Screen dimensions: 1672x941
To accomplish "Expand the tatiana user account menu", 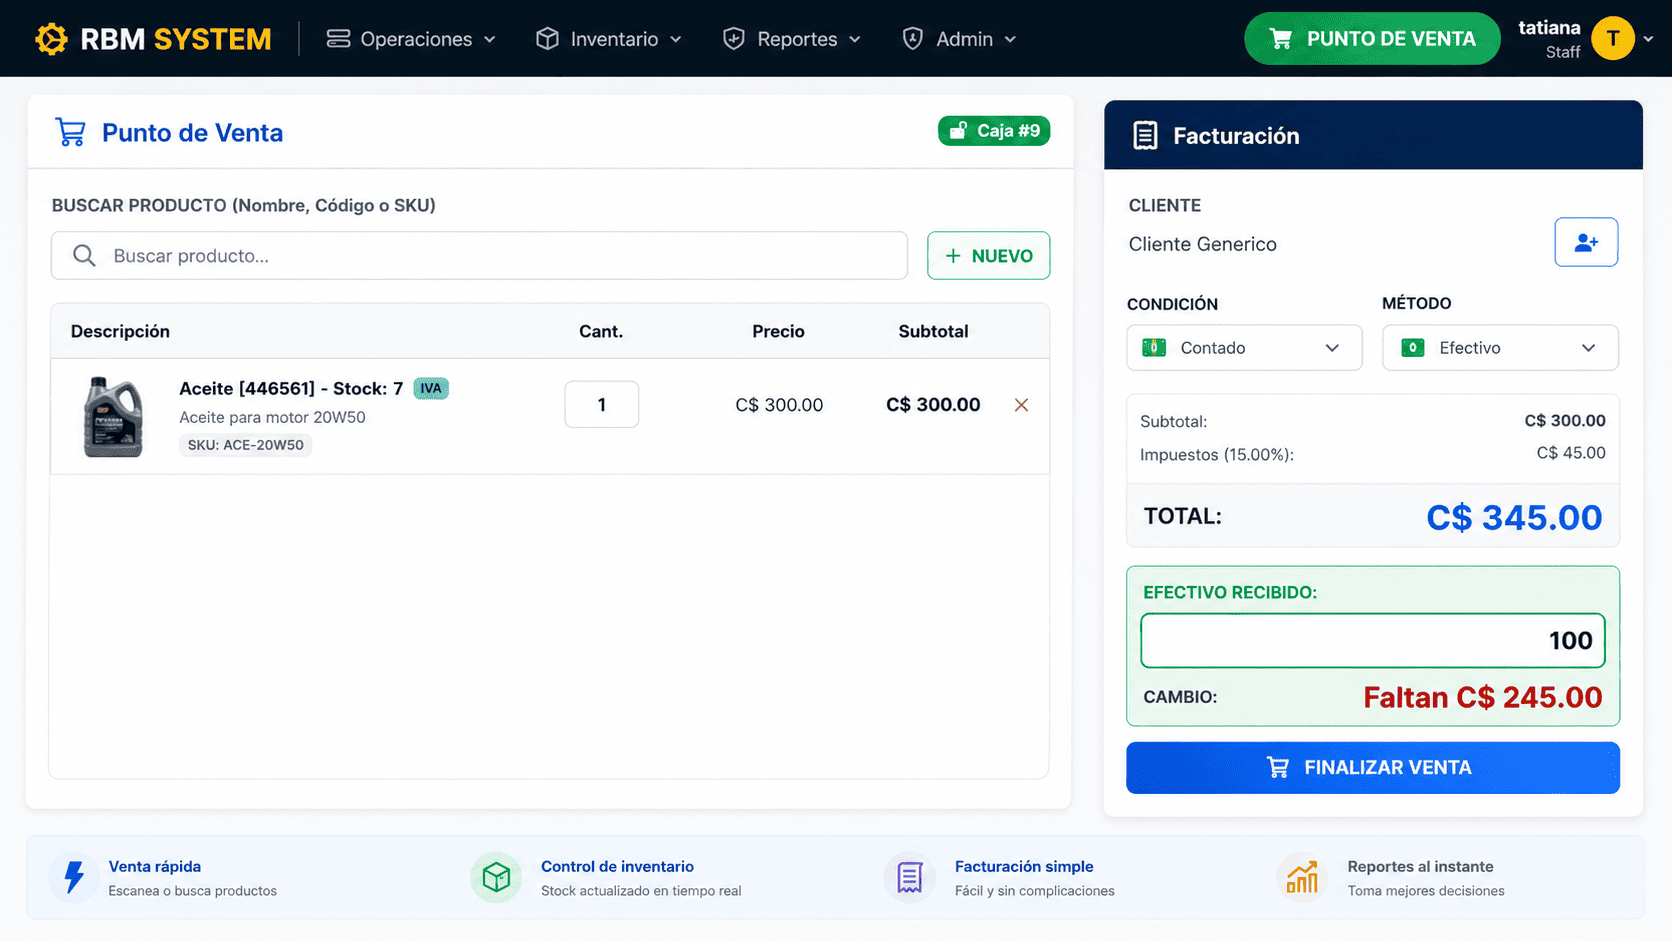I will pos(1585,39).
